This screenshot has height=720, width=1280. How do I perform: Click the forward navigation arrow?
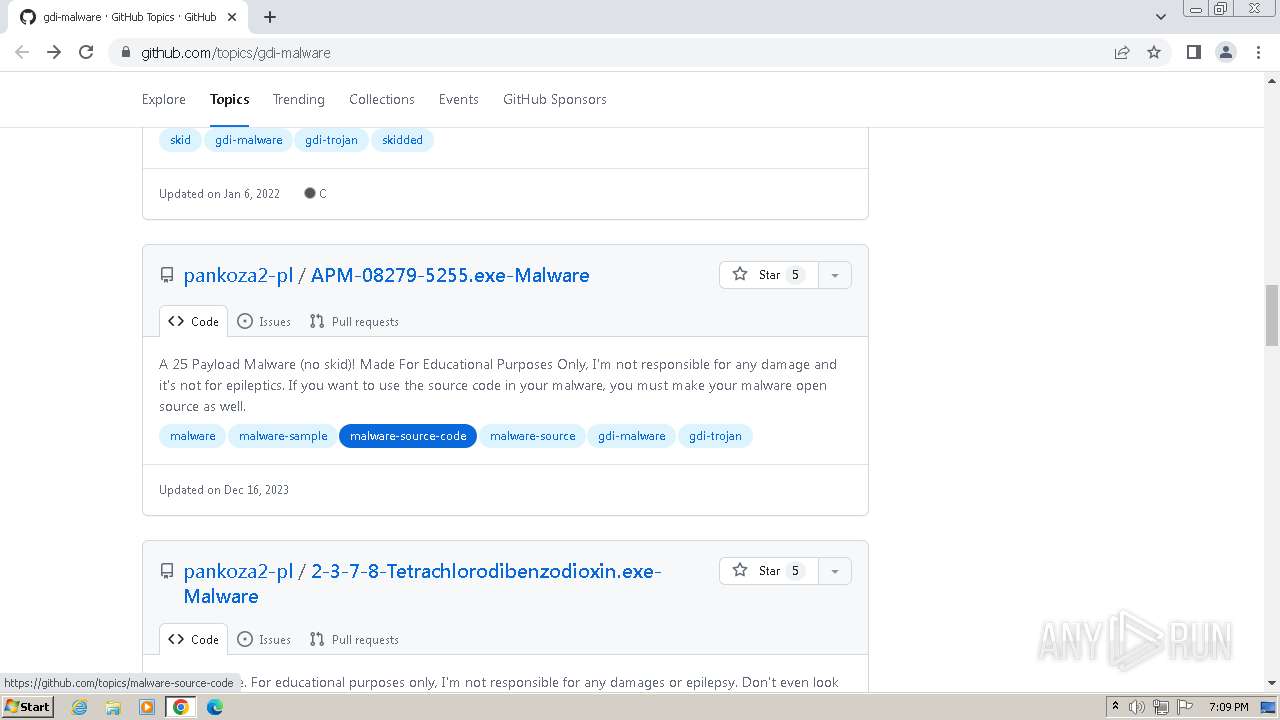54,52
